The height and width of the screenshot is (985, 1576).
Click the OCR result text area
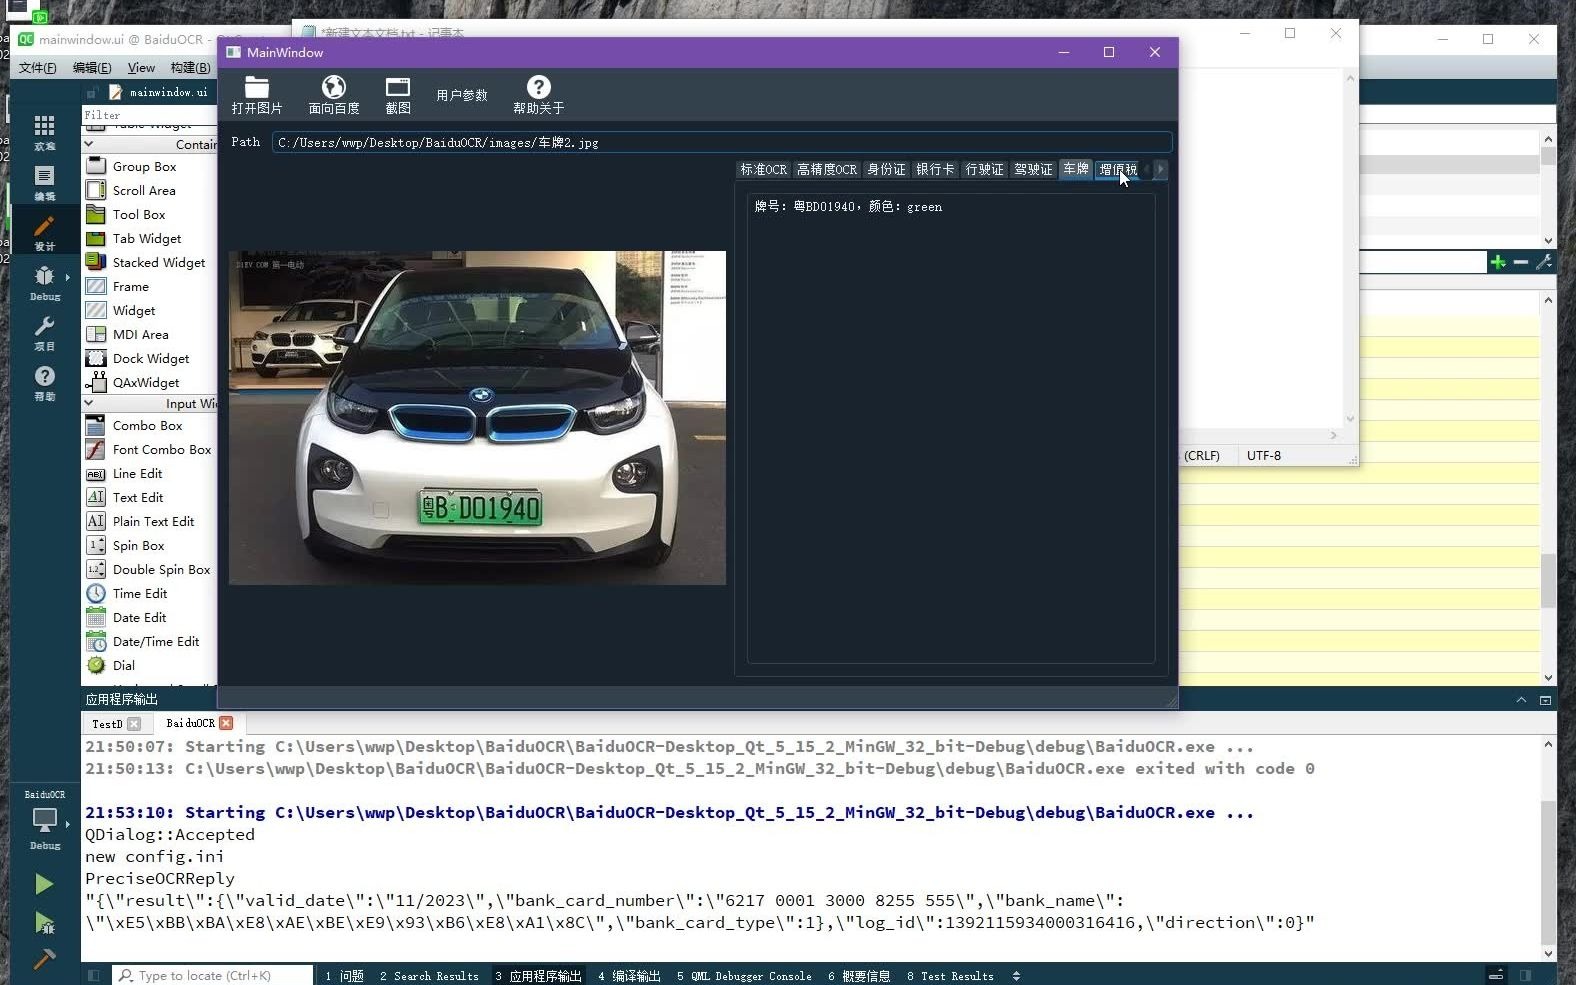[951, 428]
